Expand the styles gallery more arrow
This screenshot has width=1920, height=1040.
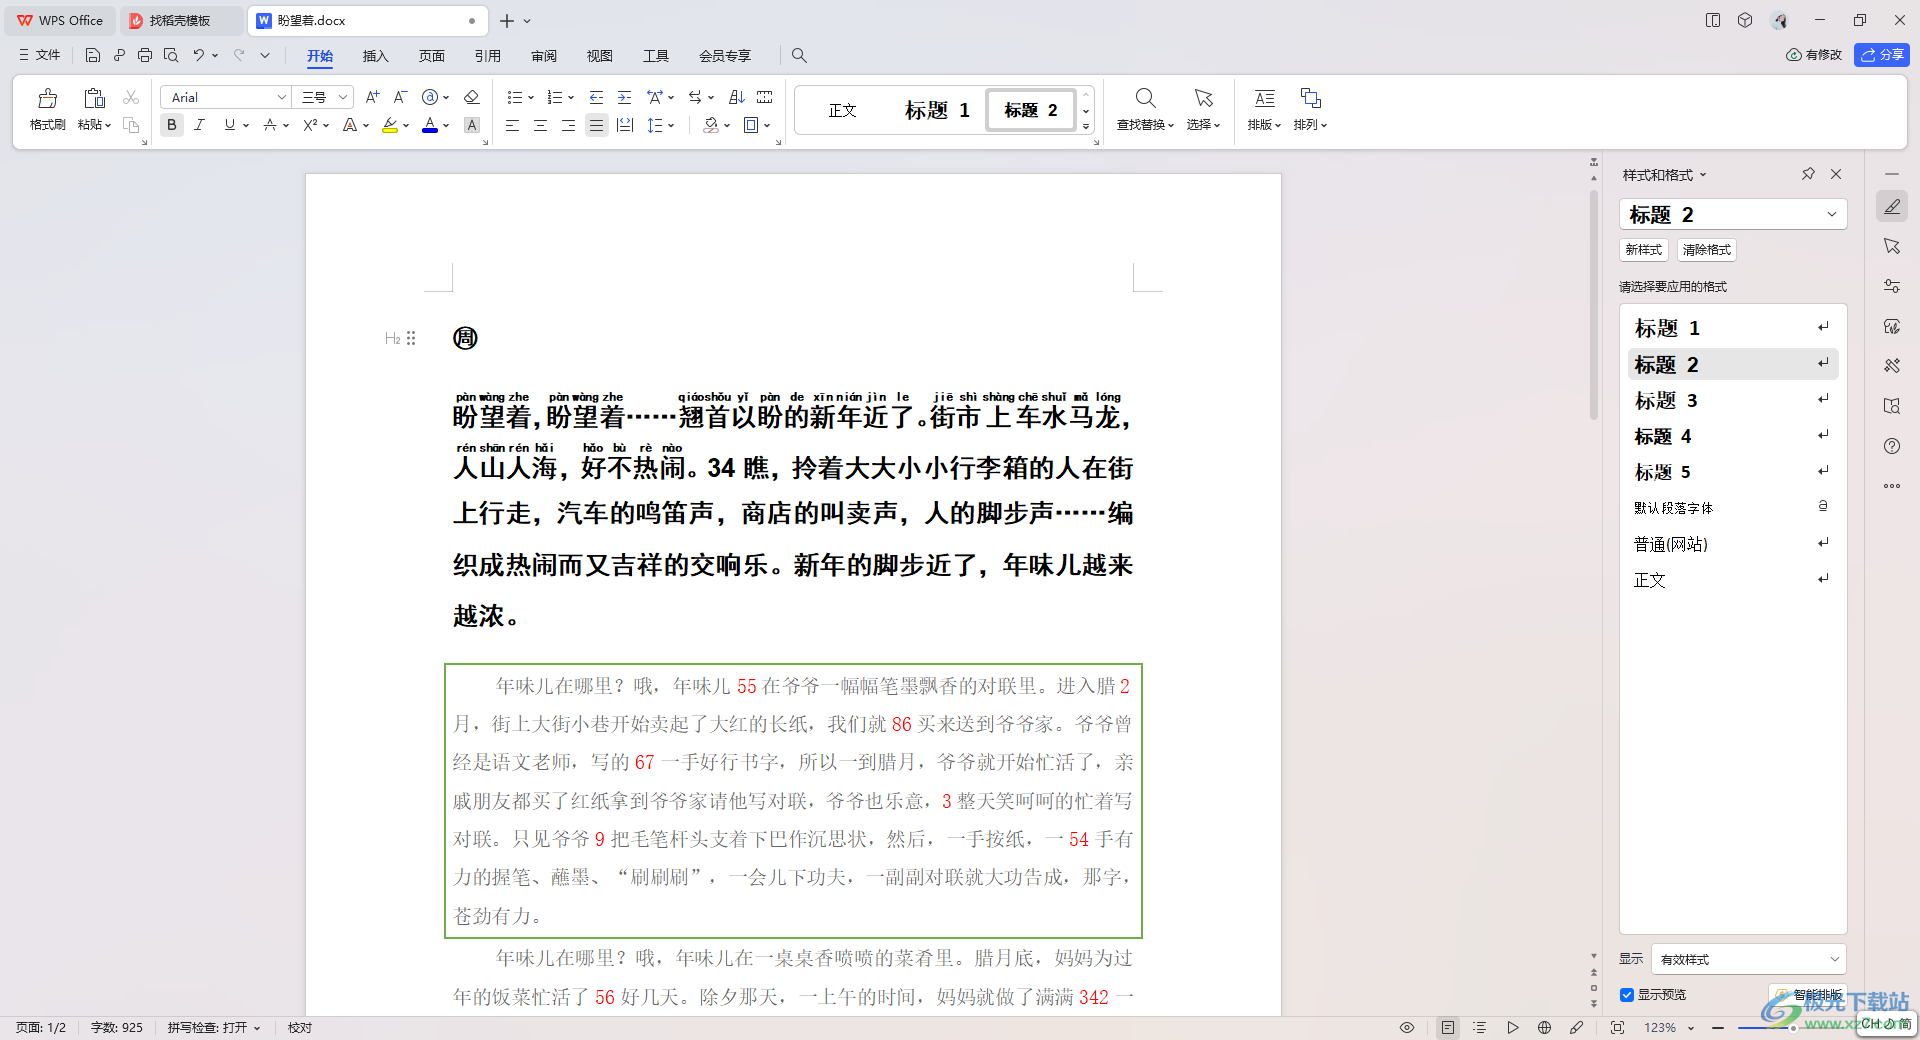[x=1086, y=127]
